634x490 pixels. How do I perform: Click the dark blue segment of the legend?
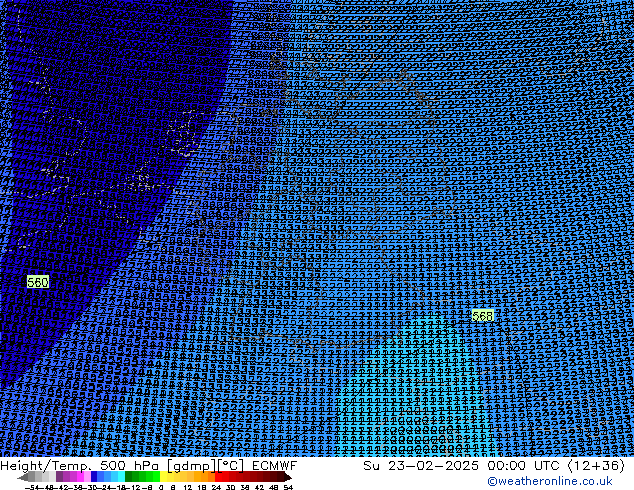(x=94, y=477)
